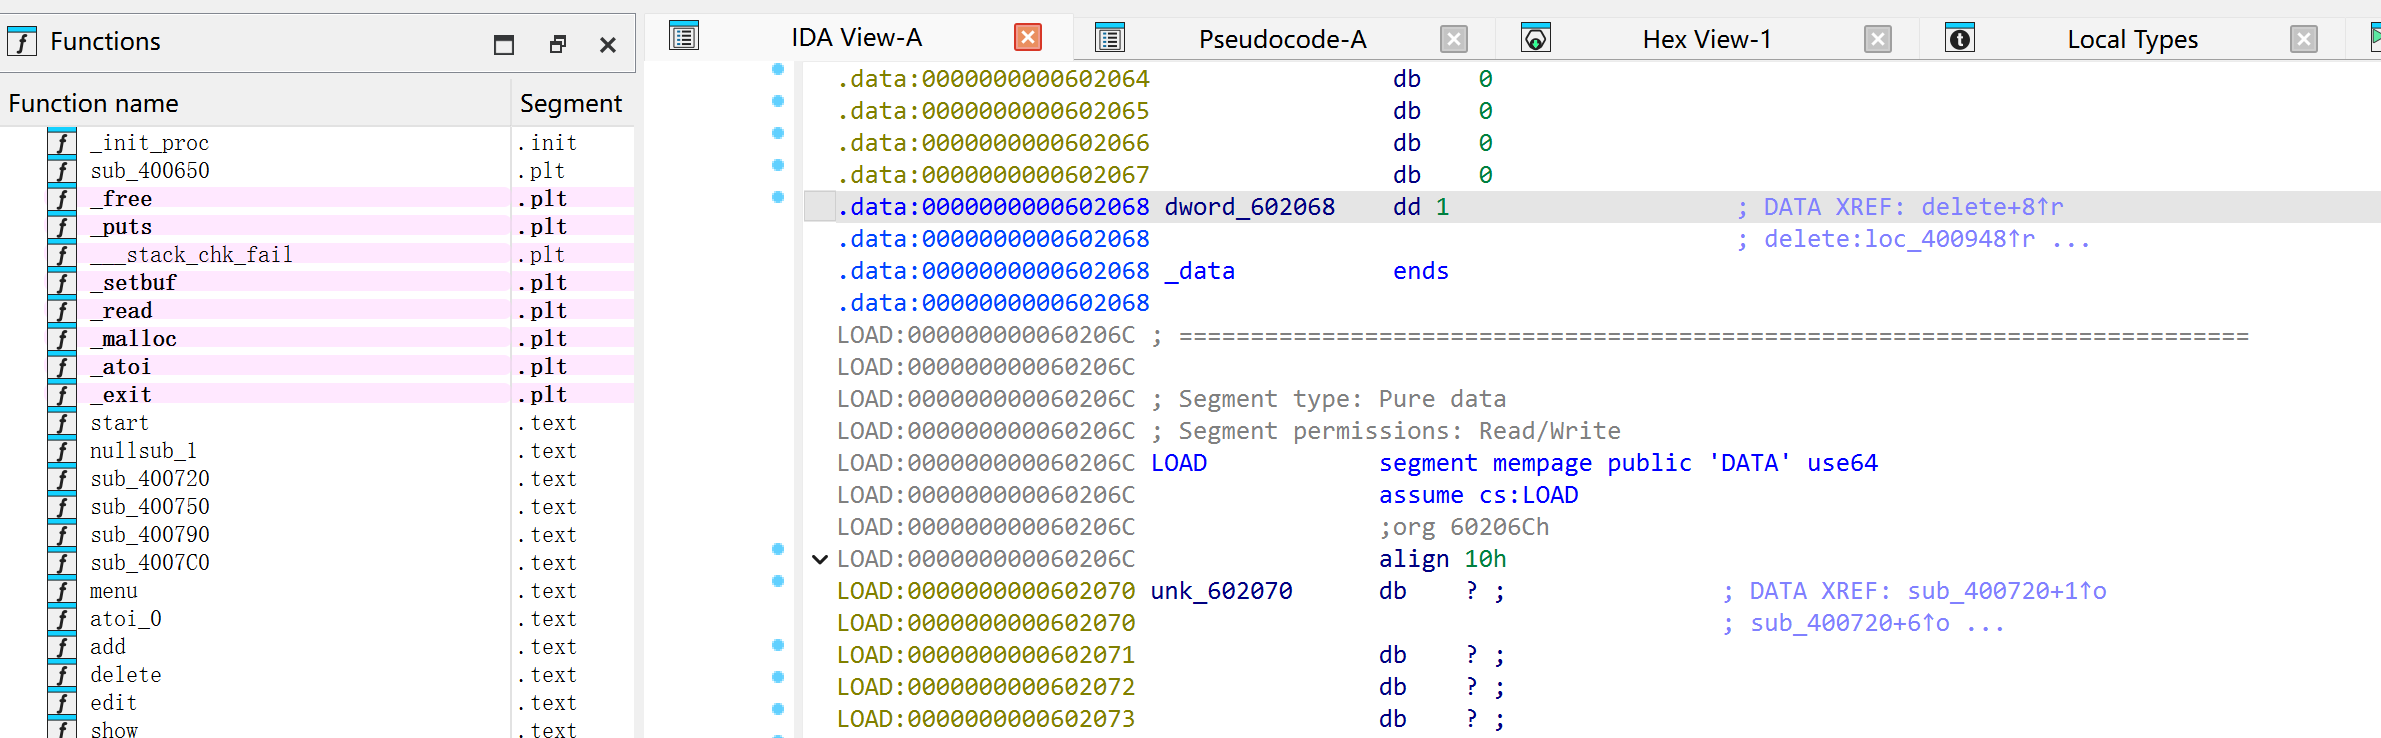Click 'Segment type: Pure data' comment

1342,399
